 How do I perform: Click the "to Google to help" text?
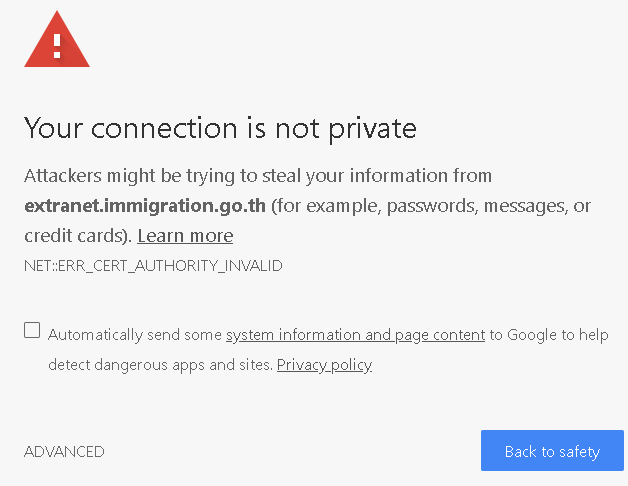coord(548,335)
